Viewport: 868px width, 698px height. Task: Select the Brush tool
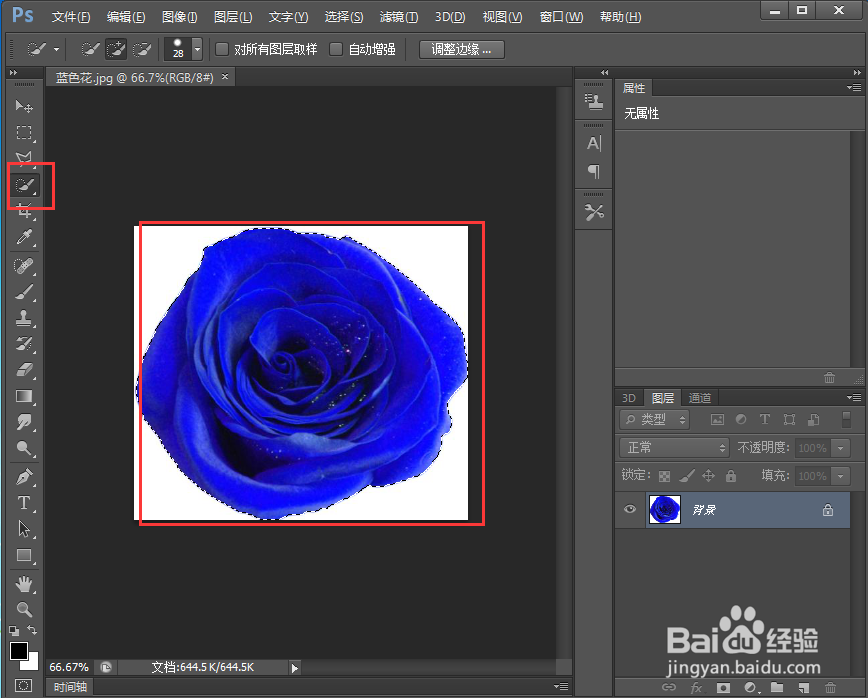click(24, 292)
